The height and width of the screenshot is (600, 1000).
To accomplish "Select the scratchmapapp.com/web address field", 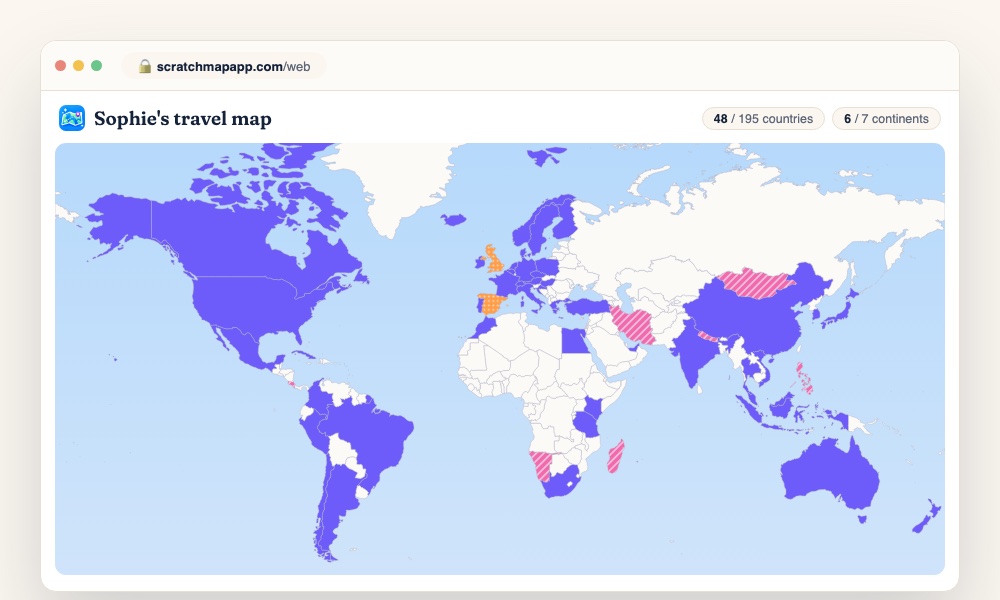I will 224,66.
